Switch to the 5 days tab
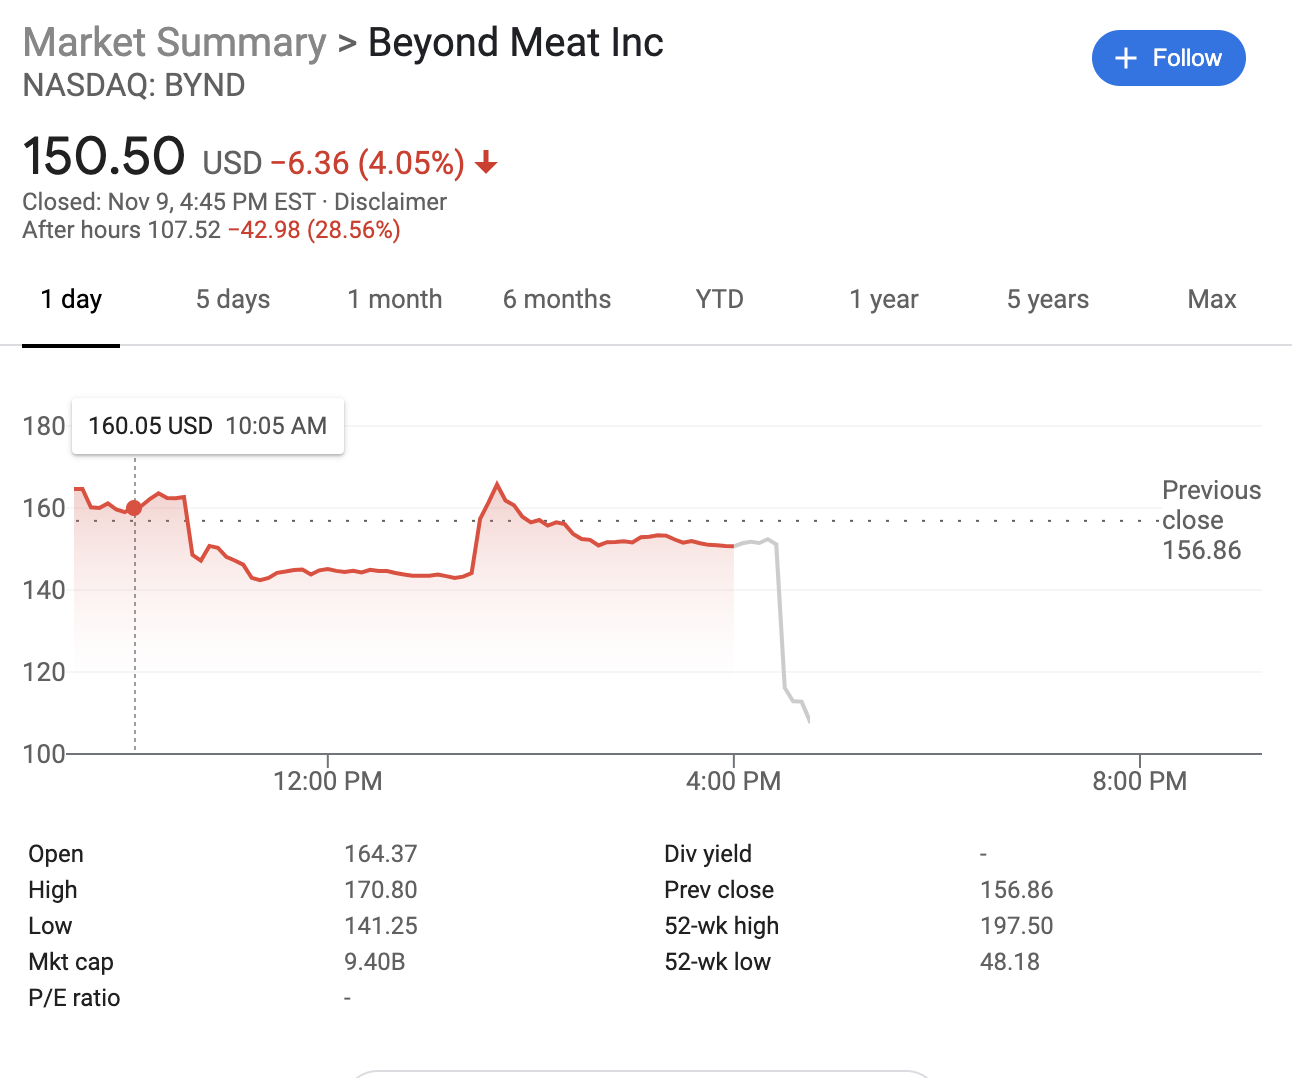Viewport: 1292px width, 1078px height. 233,300
